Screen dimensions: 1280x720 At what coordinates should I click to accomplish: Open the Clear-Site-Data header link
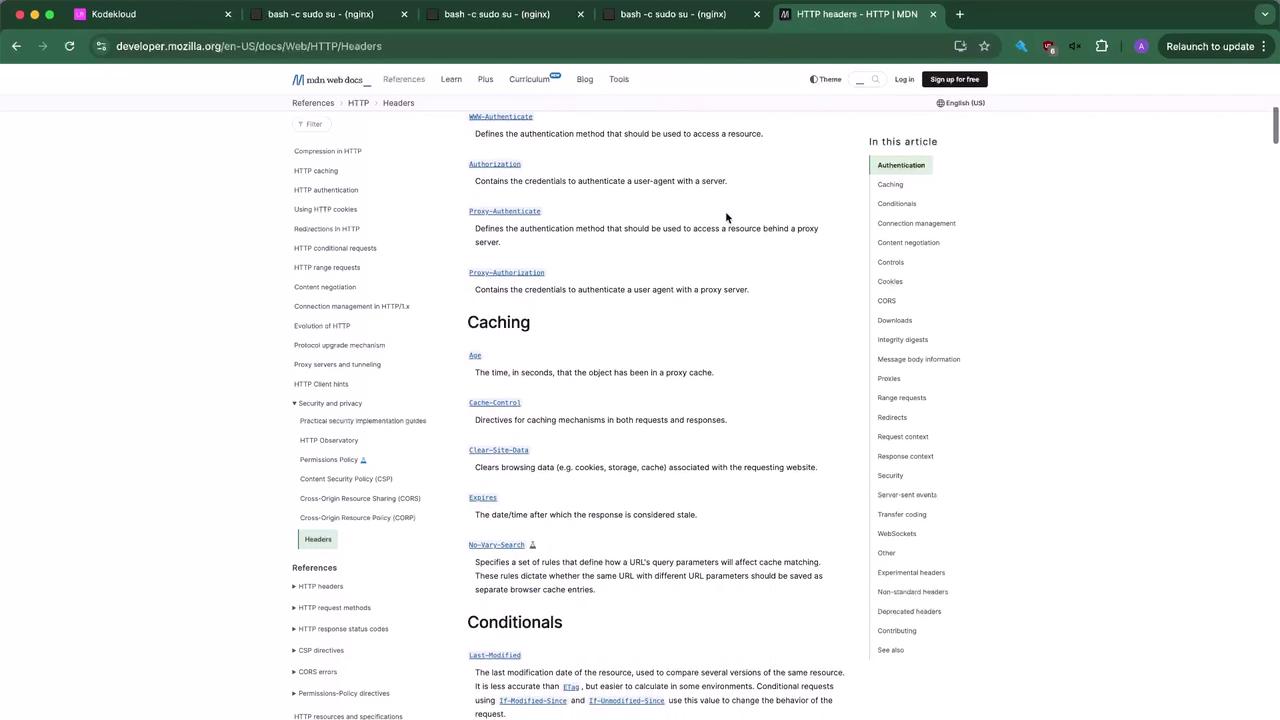(499, 451)
